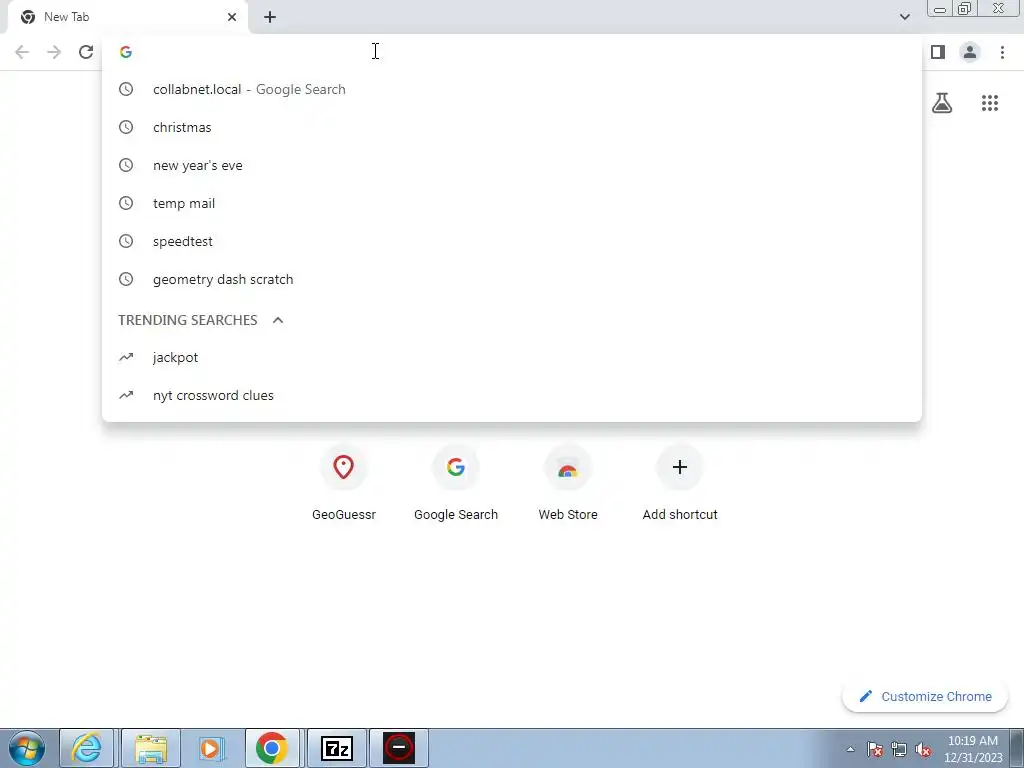The height and width of the screenshot is (768, 1024).
Task: Open the Google Search shortcut
Action: pyautogui.click(x=456, y=483)
